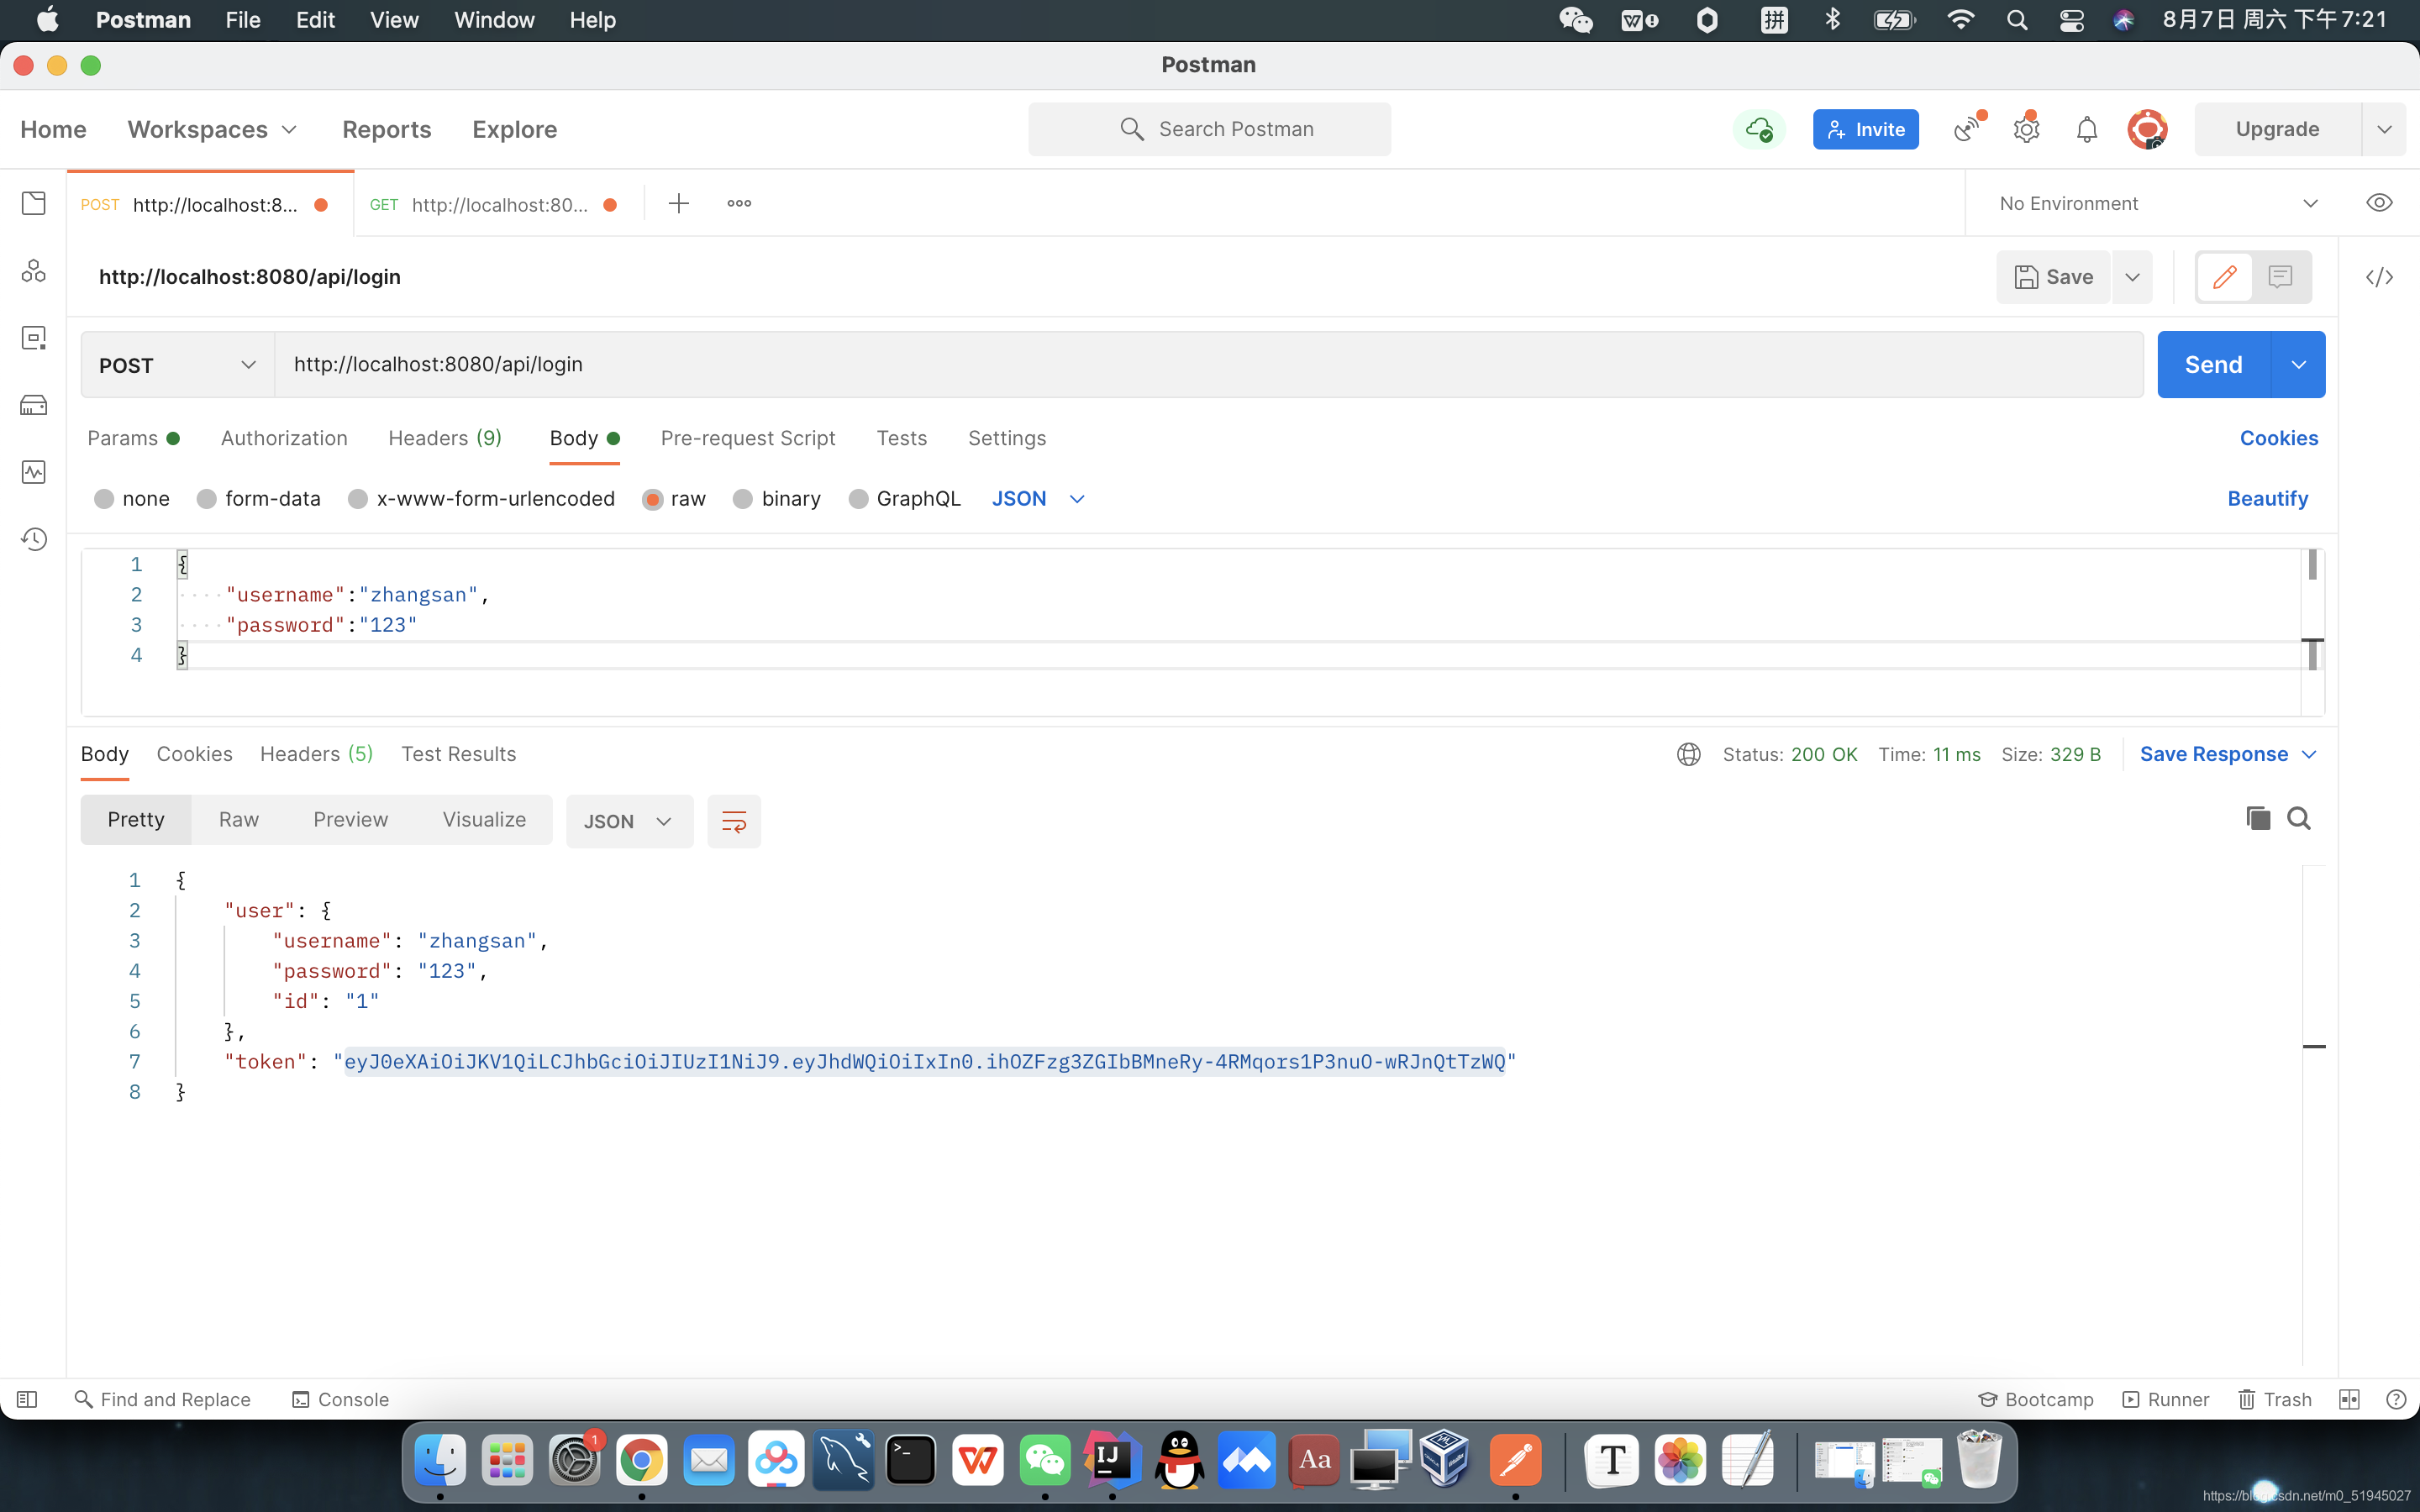Open Chrome from the Dock
2420x1512 pixels.
[641, 1461]
